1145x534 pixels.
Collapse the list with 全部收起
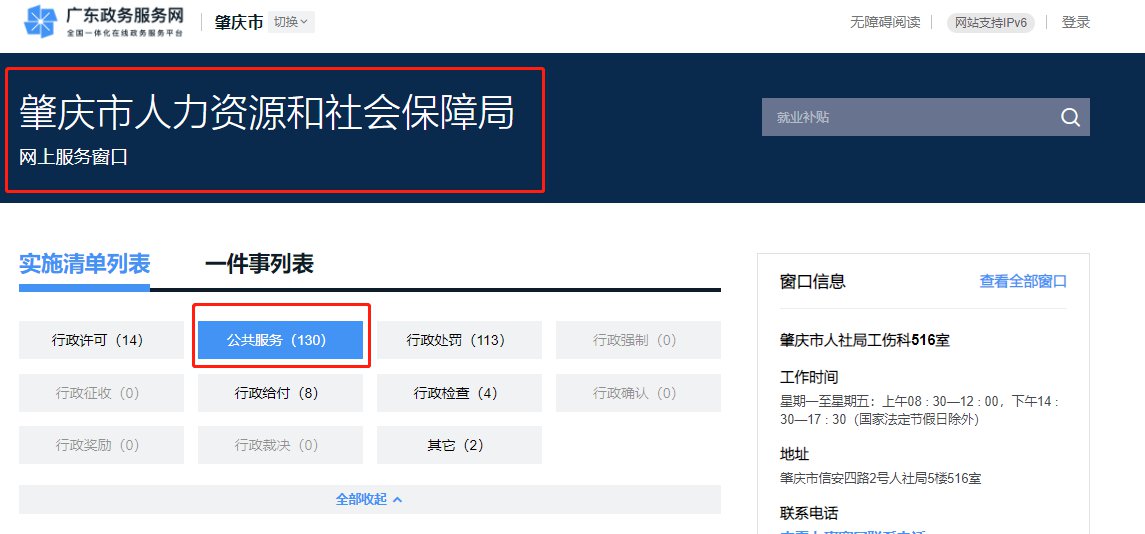pyautogui.click(x=369, y=499)
